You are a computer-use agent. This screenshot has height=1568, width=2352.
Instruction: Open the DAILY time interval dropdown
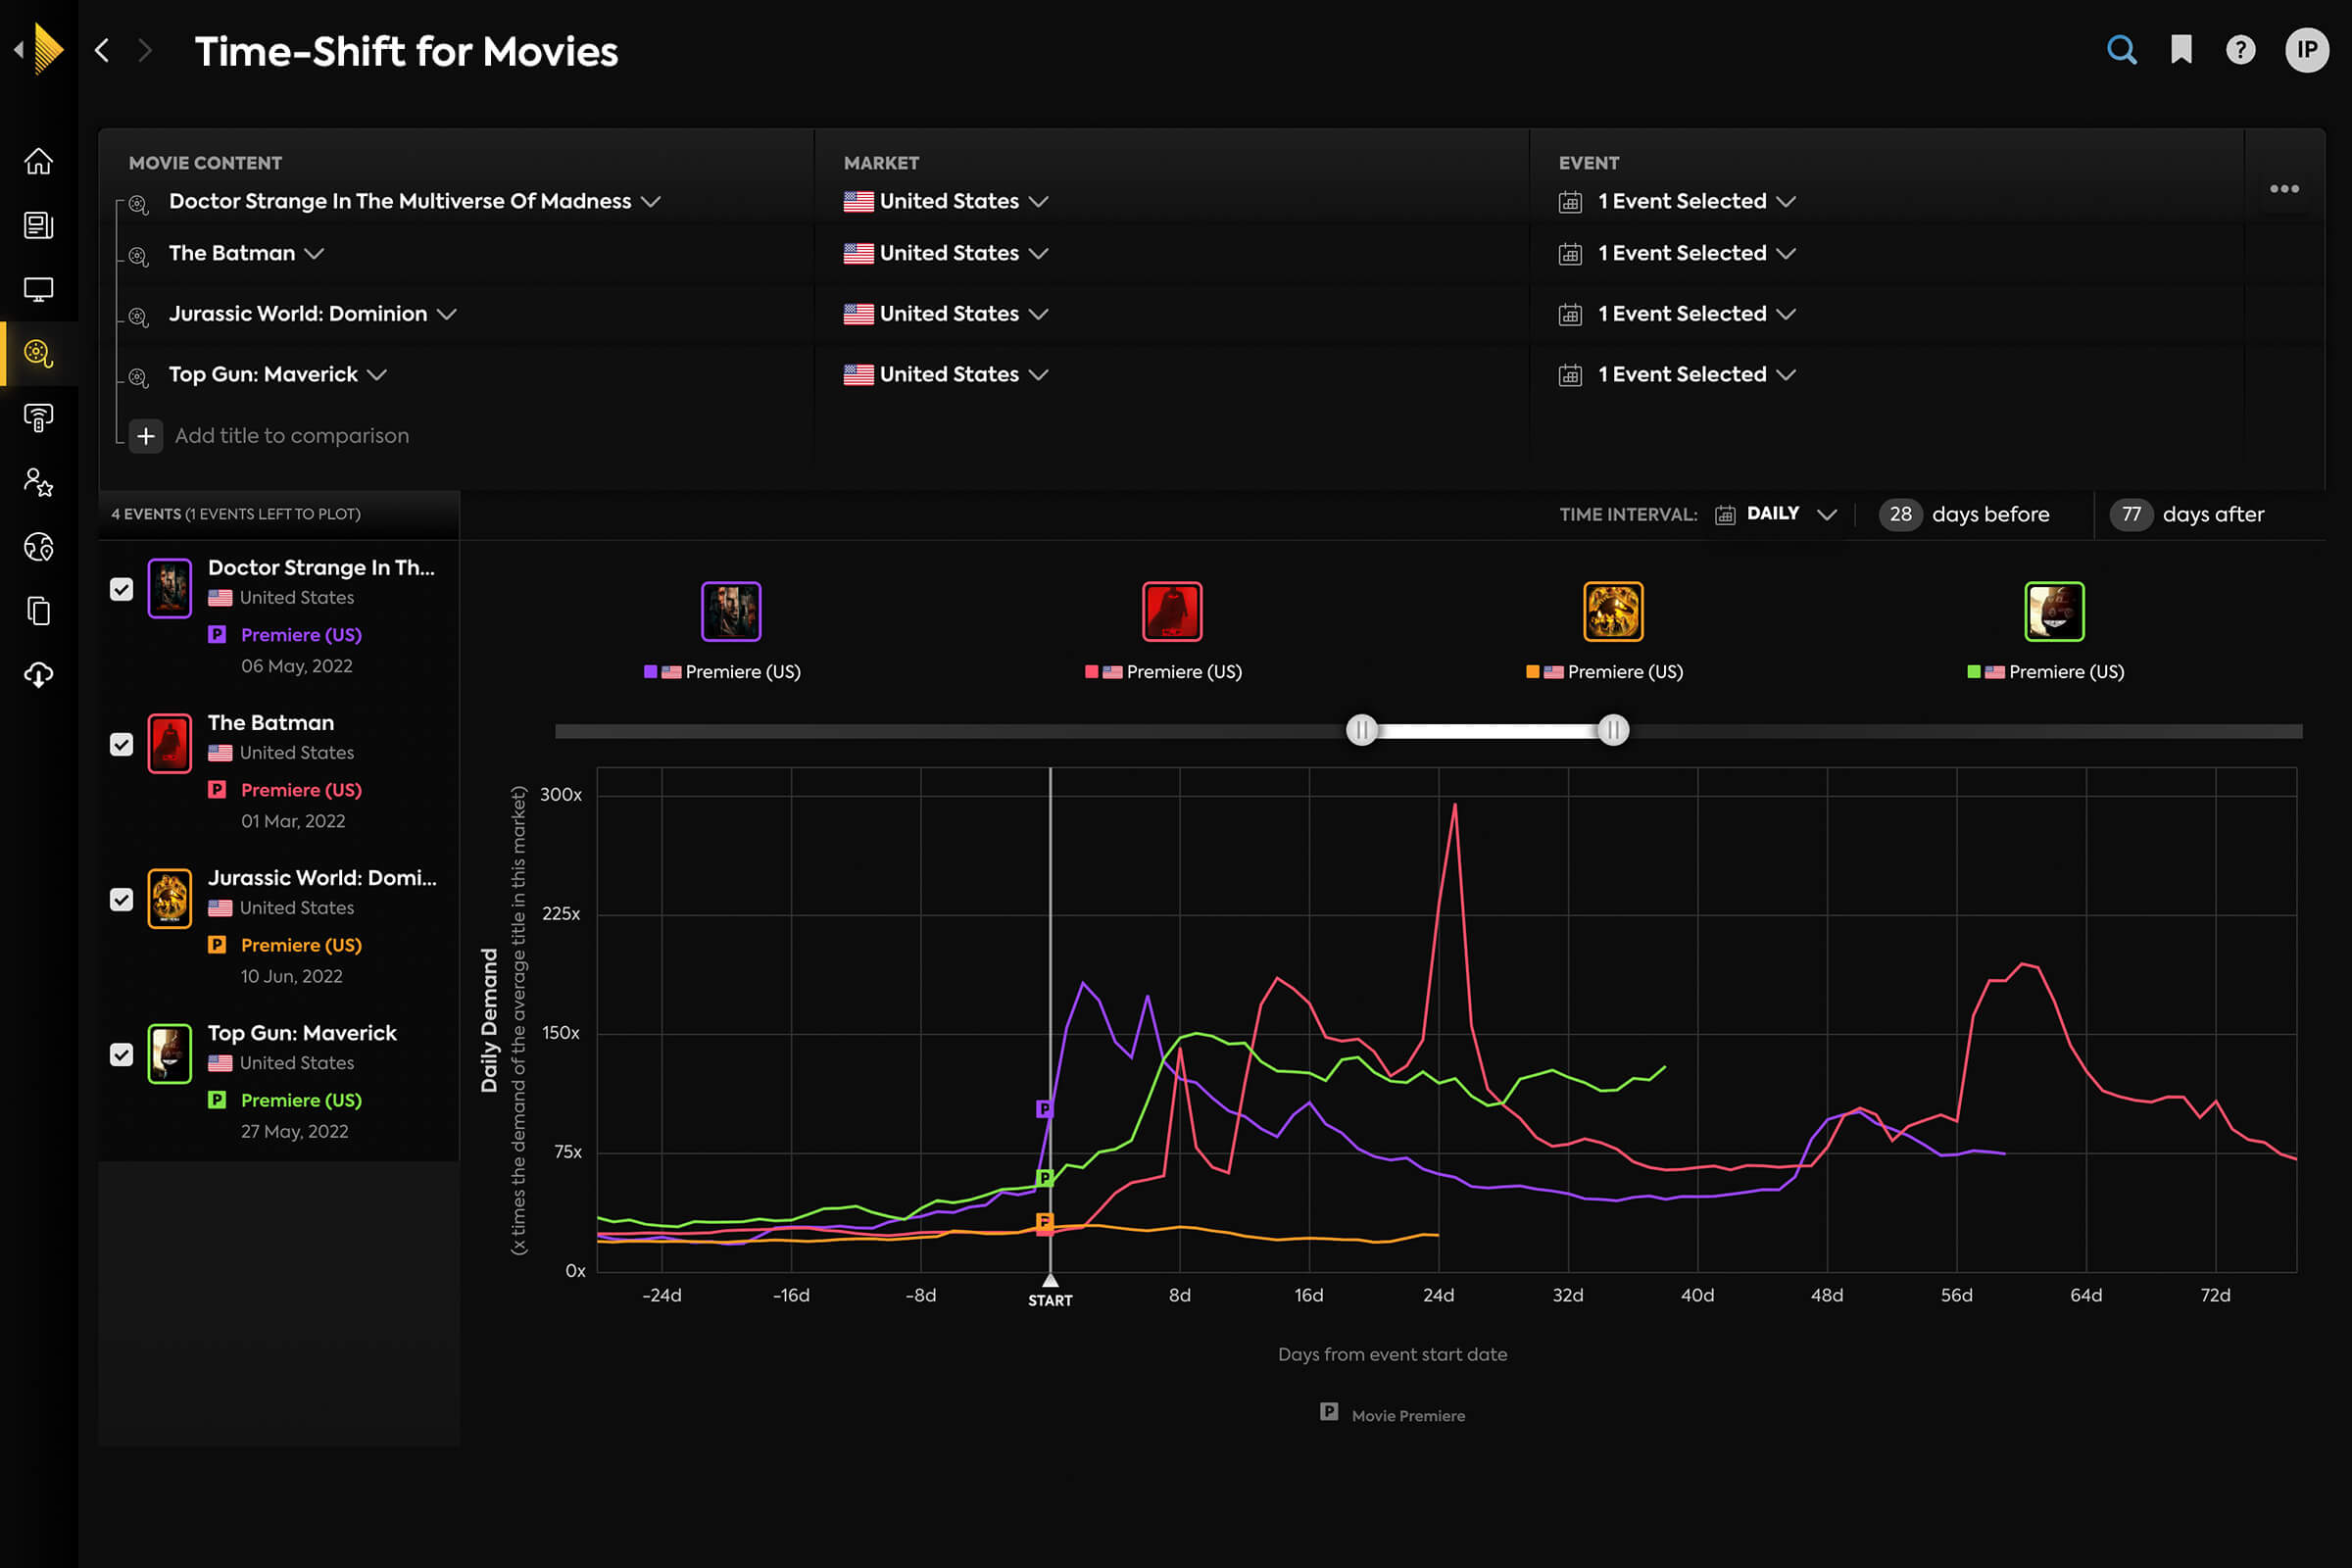point(1791,514)
